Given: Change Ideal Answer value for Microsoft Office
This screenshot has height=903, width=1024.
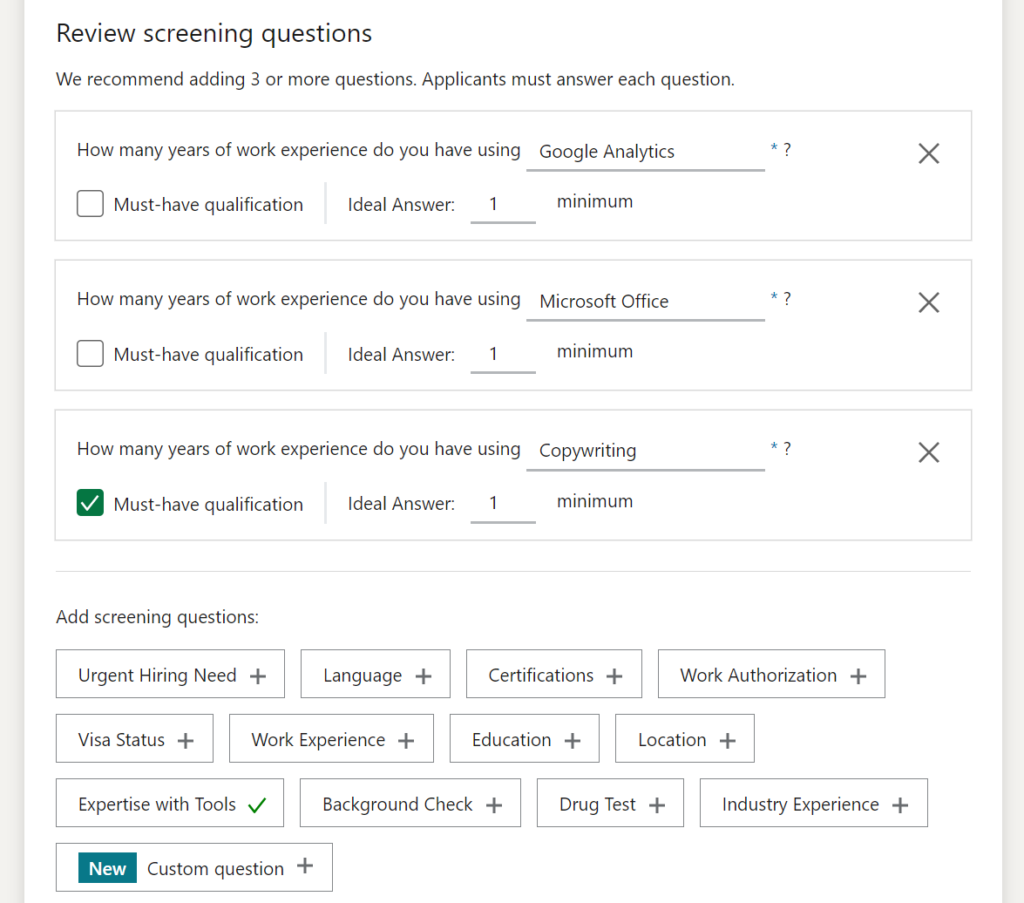Looking at the screenshot, I should pos(503,355).
